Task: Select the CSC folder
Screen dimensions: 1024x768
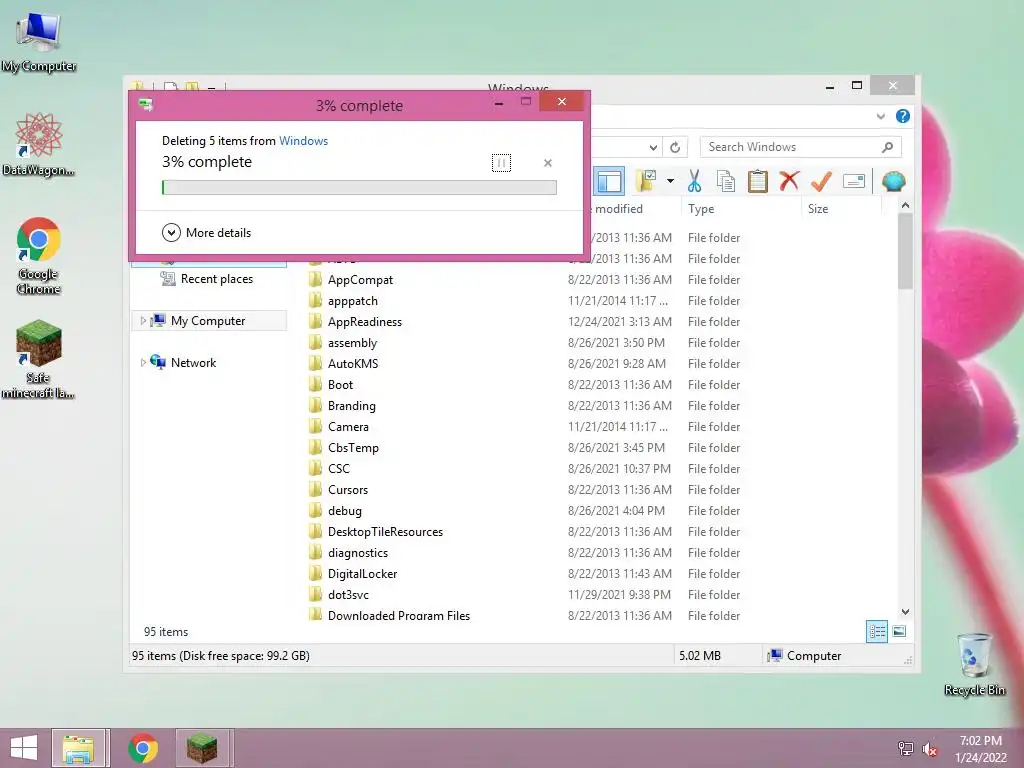Action: [x=338, y=468]
